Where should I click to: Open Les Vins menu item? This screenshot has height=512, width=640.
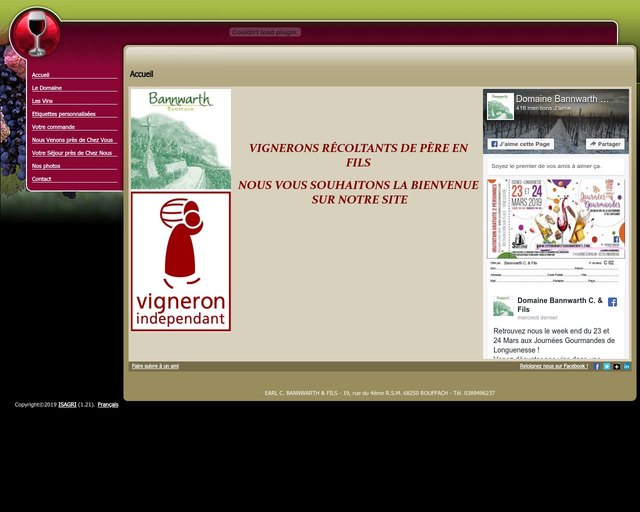(42, 101)
